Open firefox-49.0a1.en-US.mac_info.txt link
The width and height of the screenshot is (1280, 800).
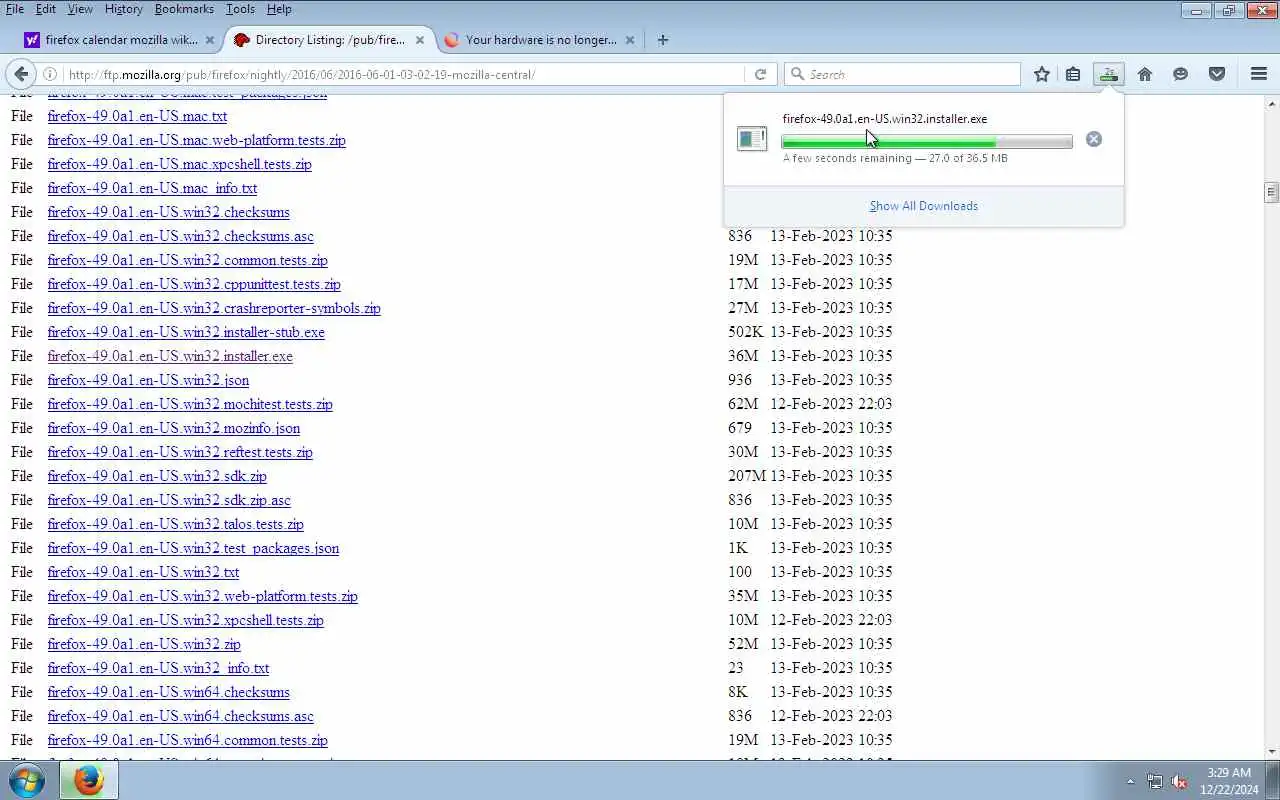pos(153,188)
